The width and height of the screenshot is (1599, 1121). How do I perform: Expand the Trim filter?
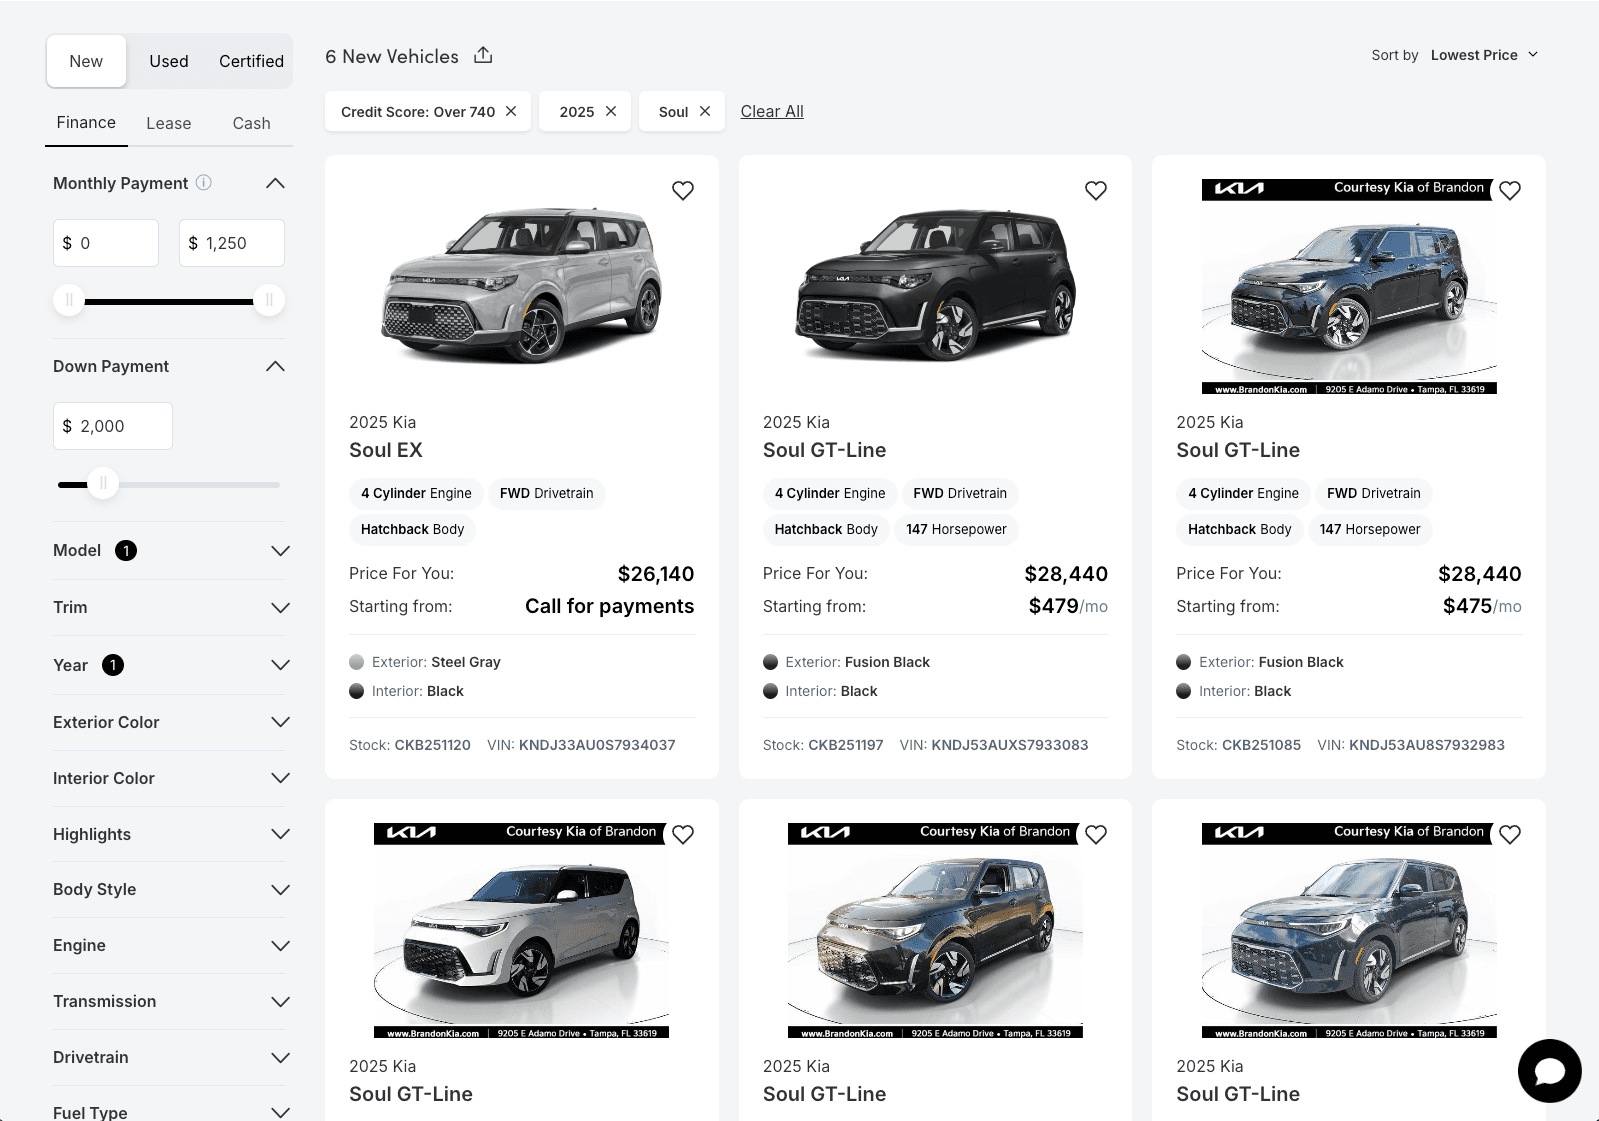[x=169, y=607]
